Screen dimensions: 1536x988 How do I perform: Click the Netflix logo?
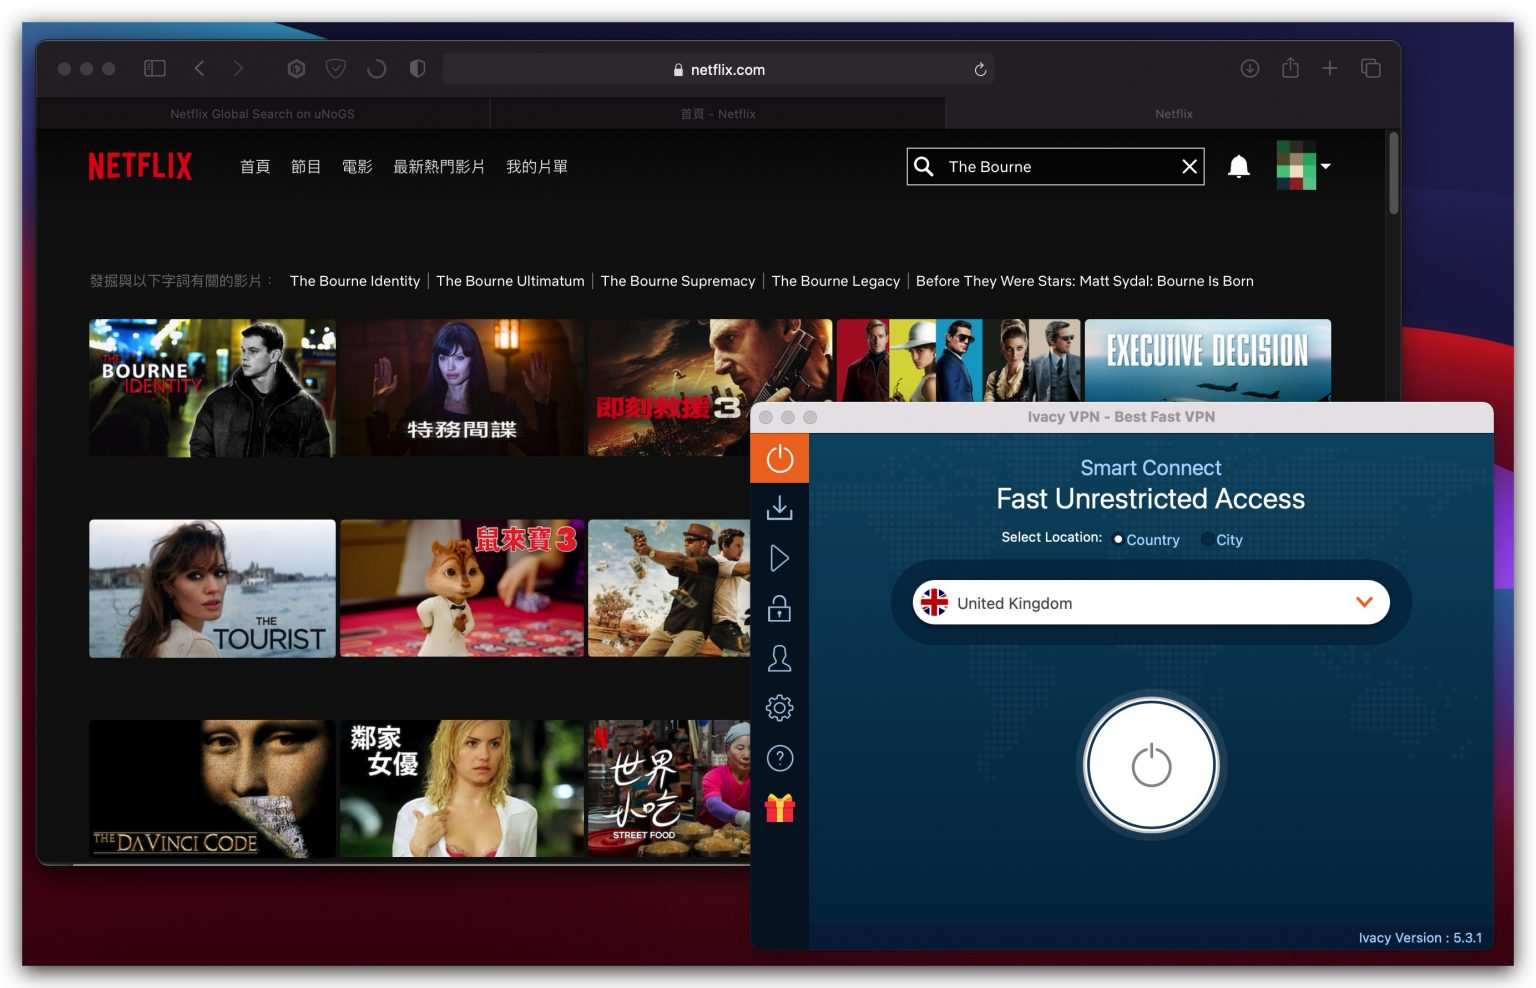tap(140, 166)
